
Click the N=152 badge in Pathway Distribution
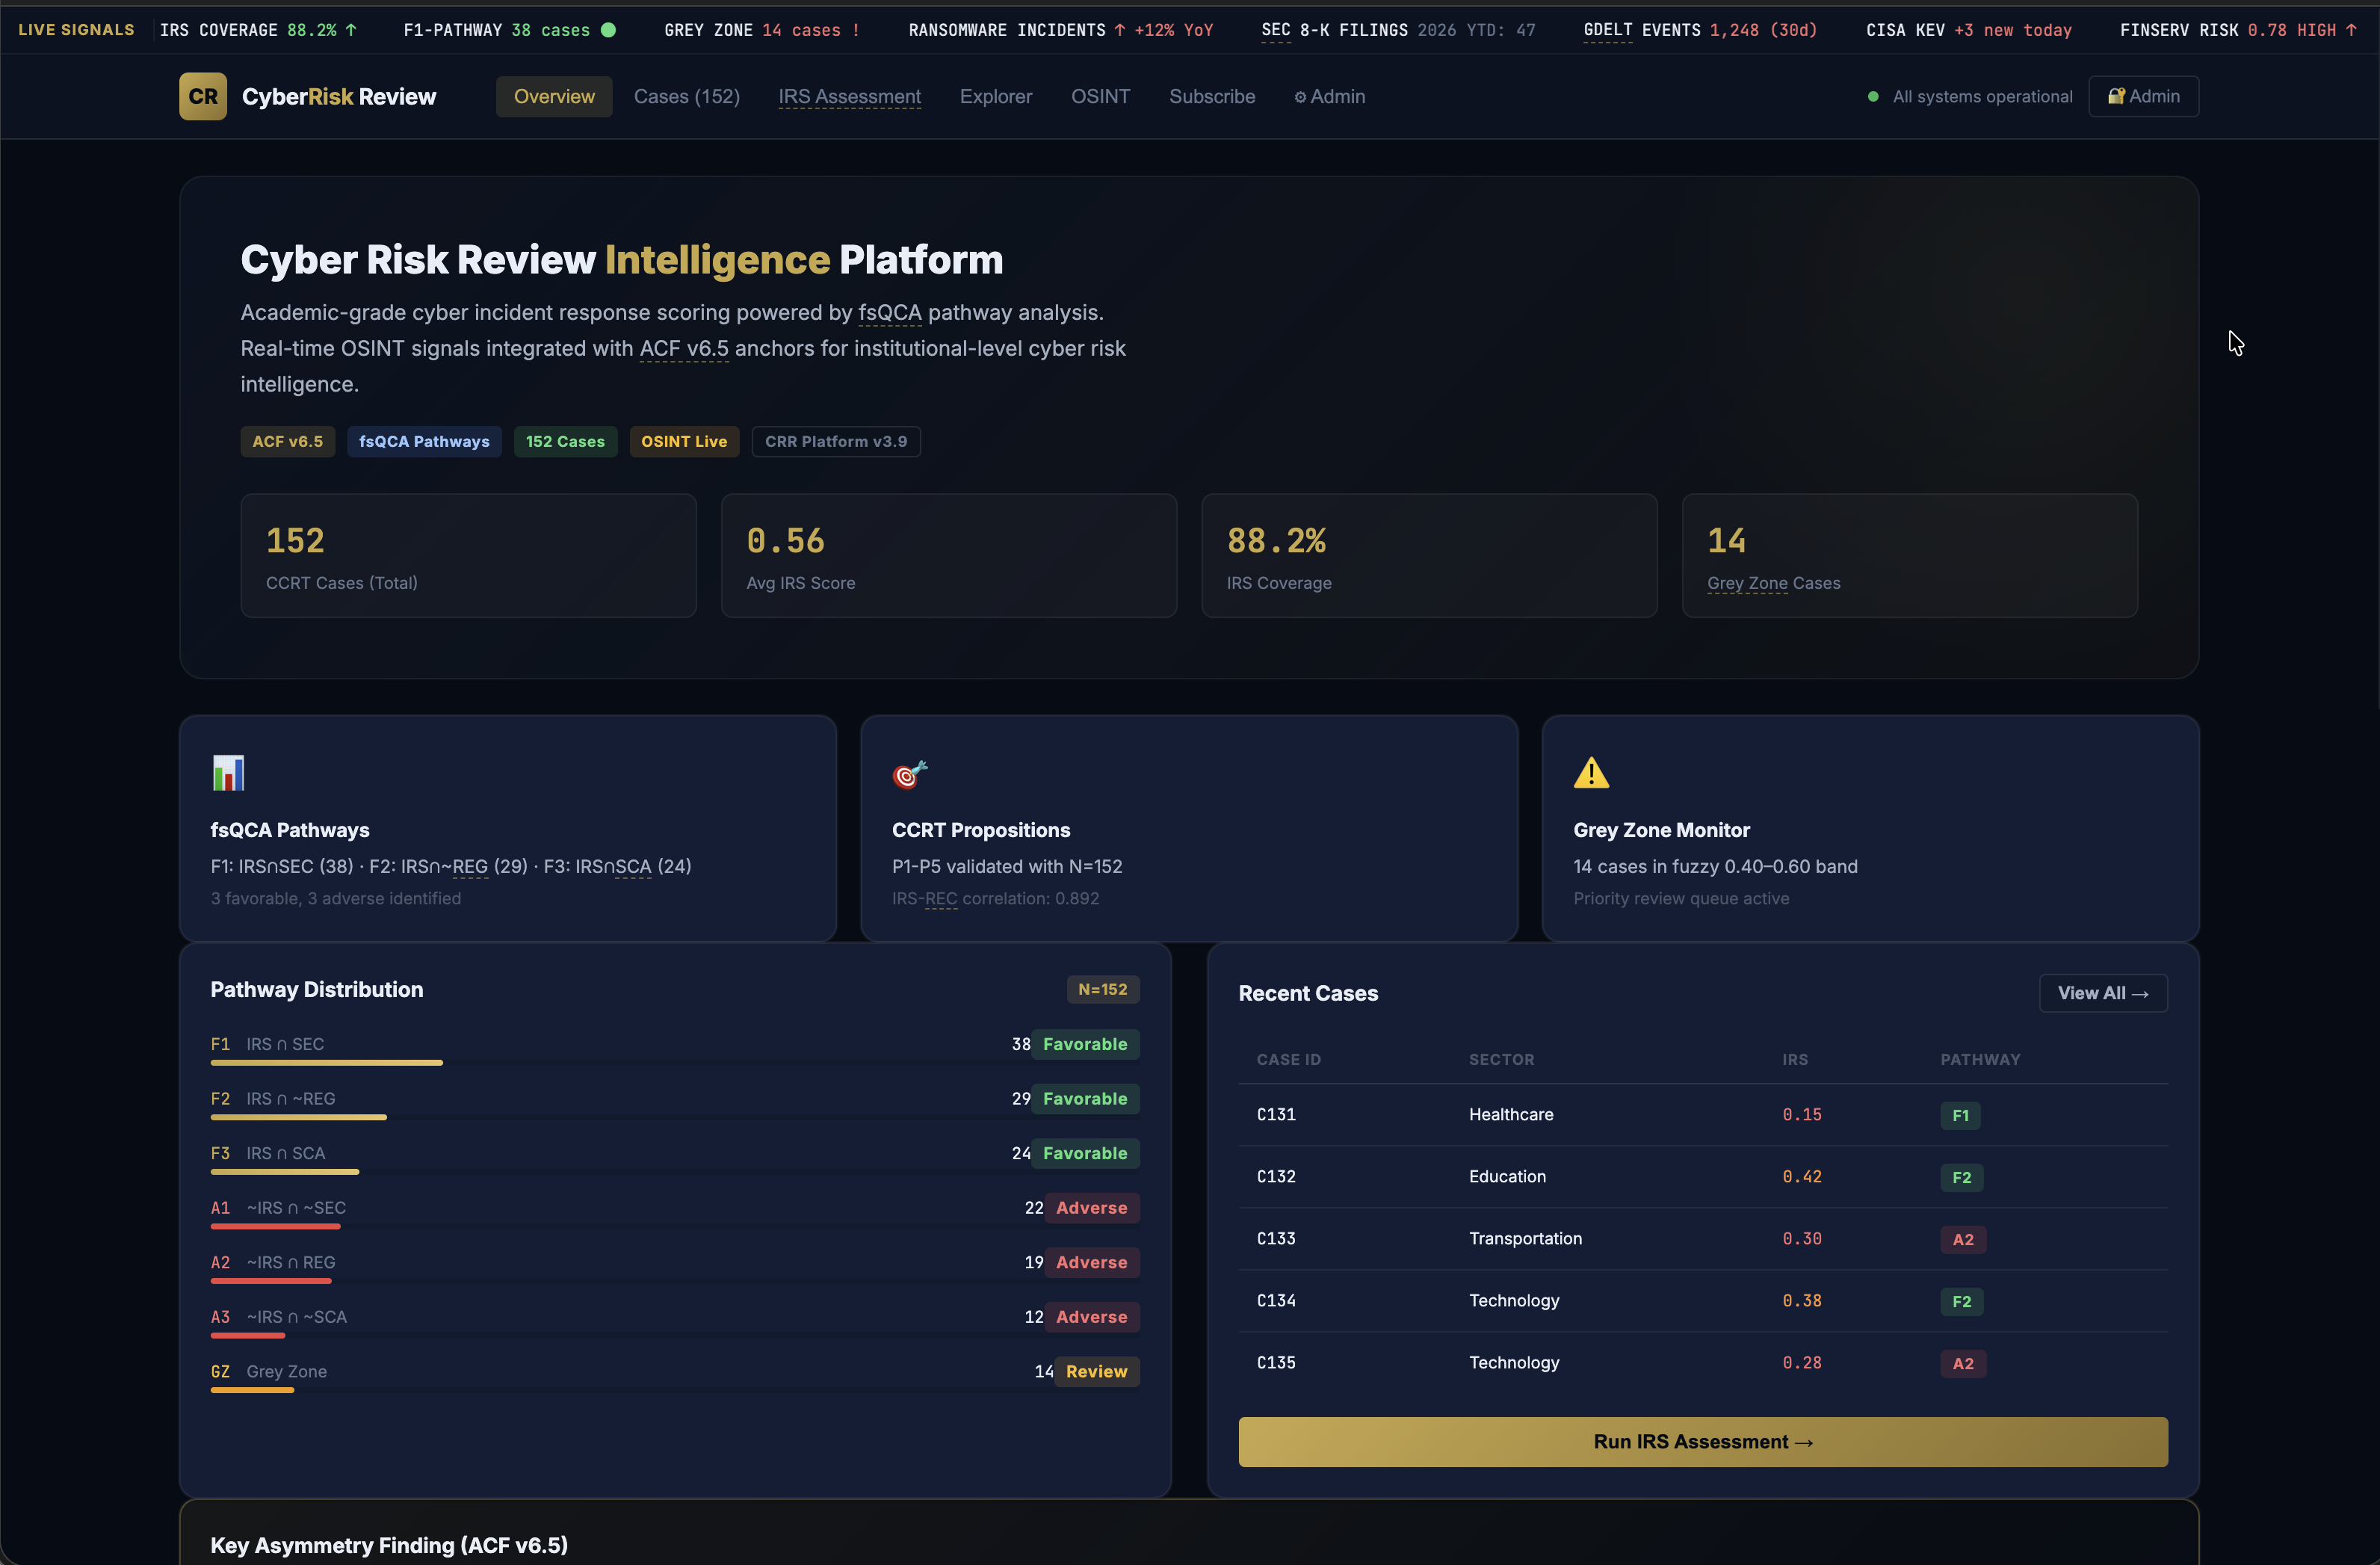[1103, 989]
